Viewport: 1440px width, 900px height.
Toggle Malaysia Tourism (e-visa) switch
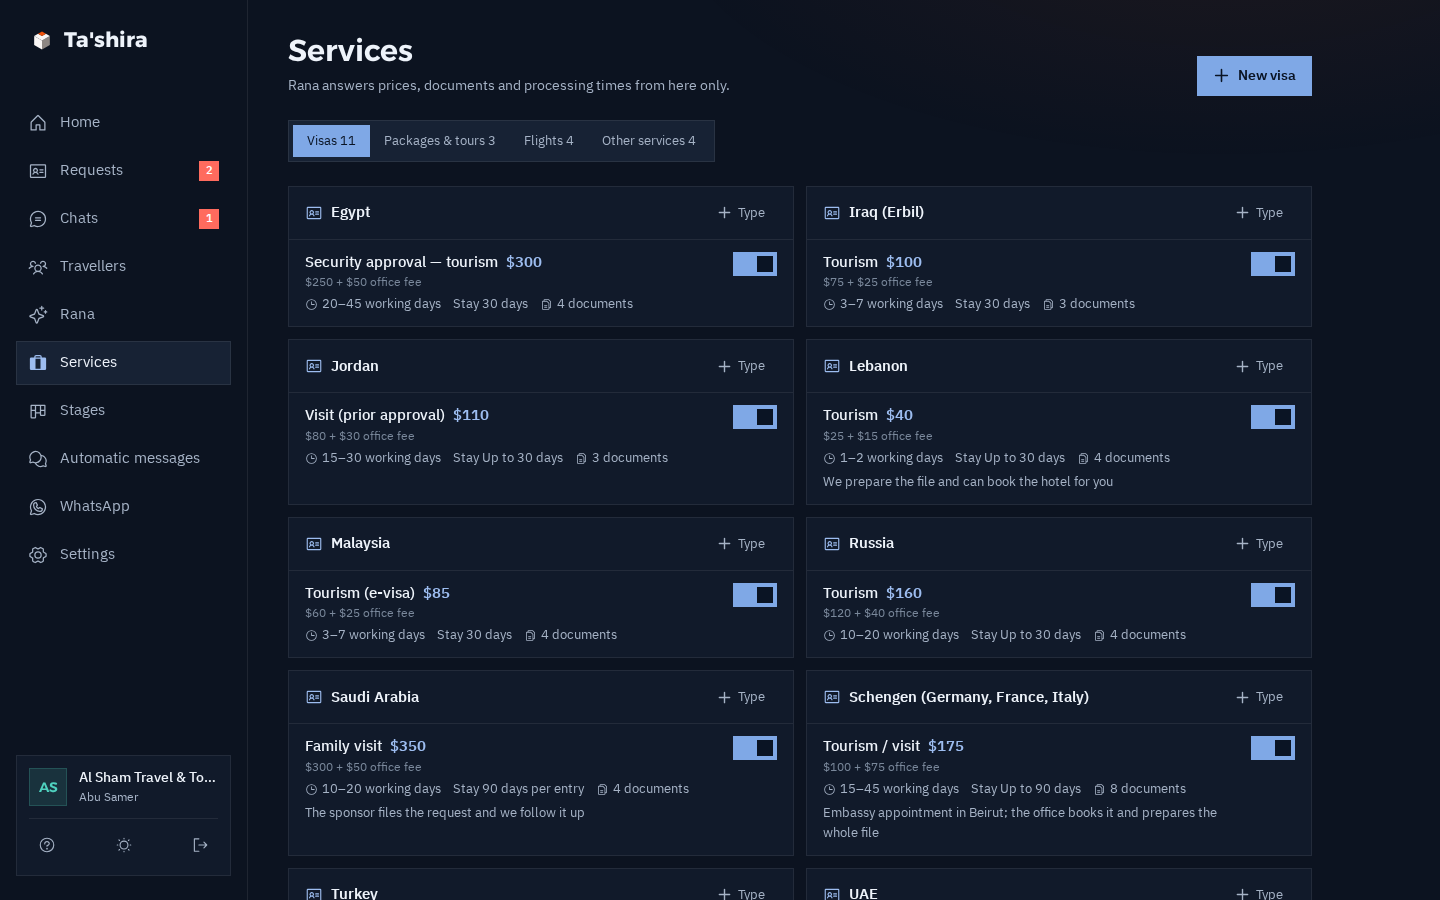755,595
